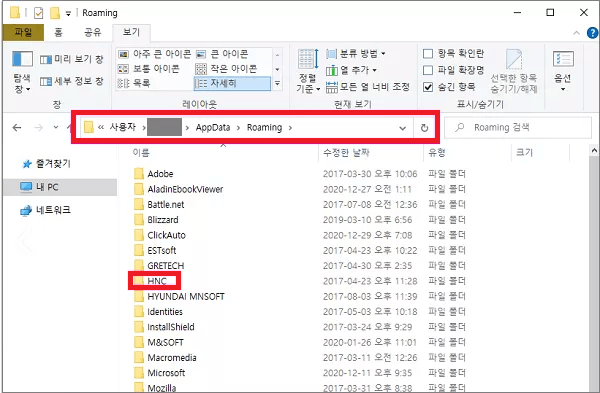Open the 파일 menu tab
The height and width of the screenshot is (393, 600).
tap(23, 33)
